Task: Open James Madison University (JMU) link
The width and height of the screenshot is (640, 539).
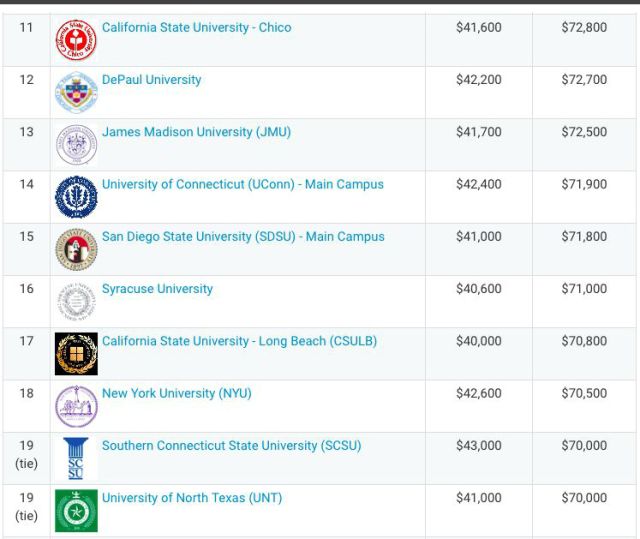Action: (x=196, y=132)
